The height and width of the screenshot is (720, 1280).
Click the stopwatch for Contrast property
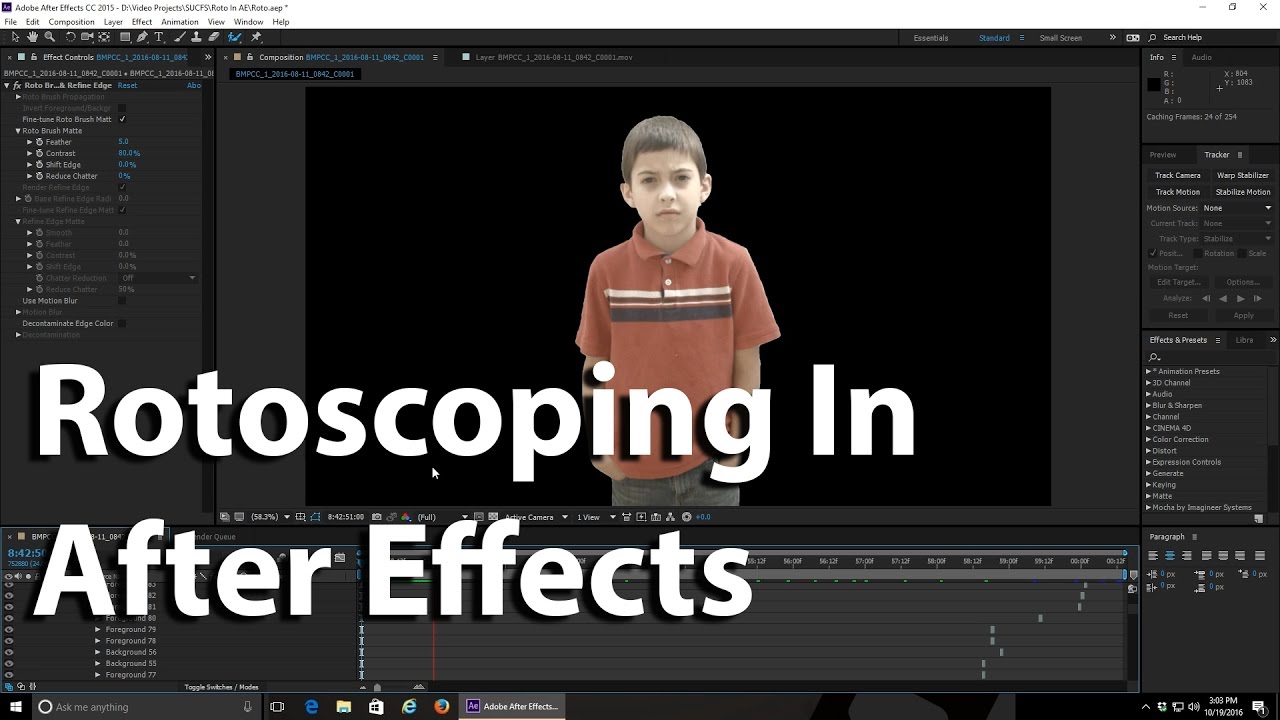click(x=40, y=153)
